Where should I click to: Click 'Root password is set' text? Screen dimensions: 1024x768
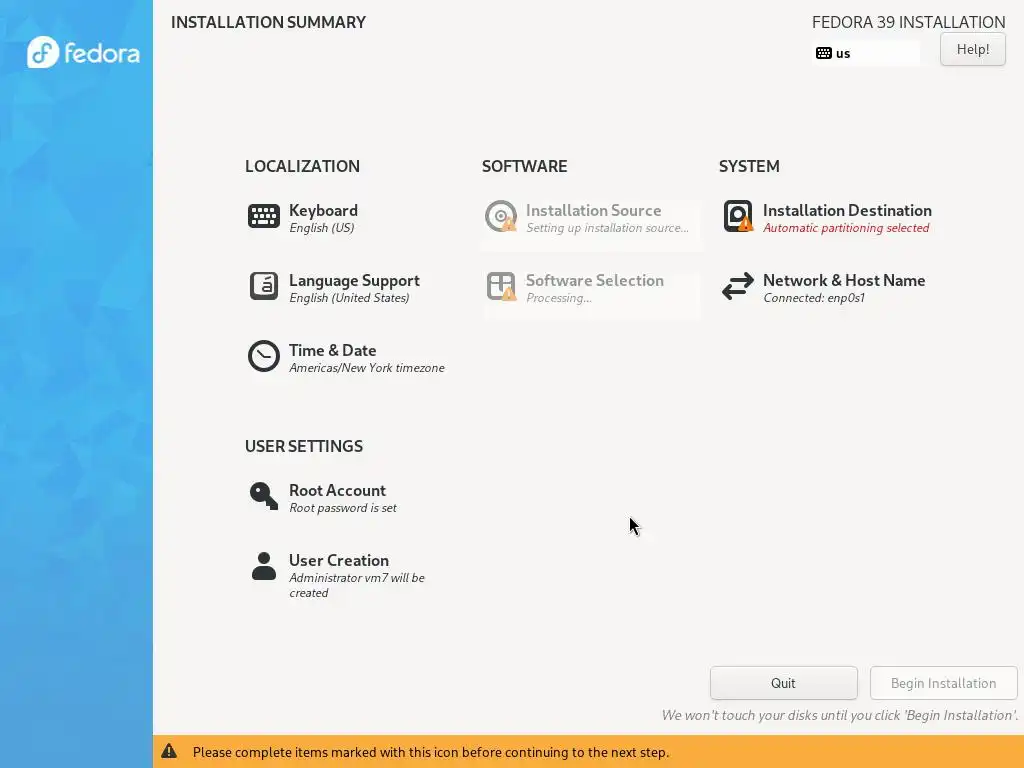343,508
